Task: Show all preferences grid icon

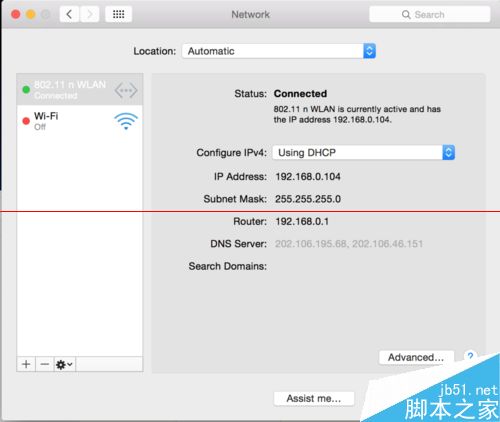Action: [x=118, y=14]
